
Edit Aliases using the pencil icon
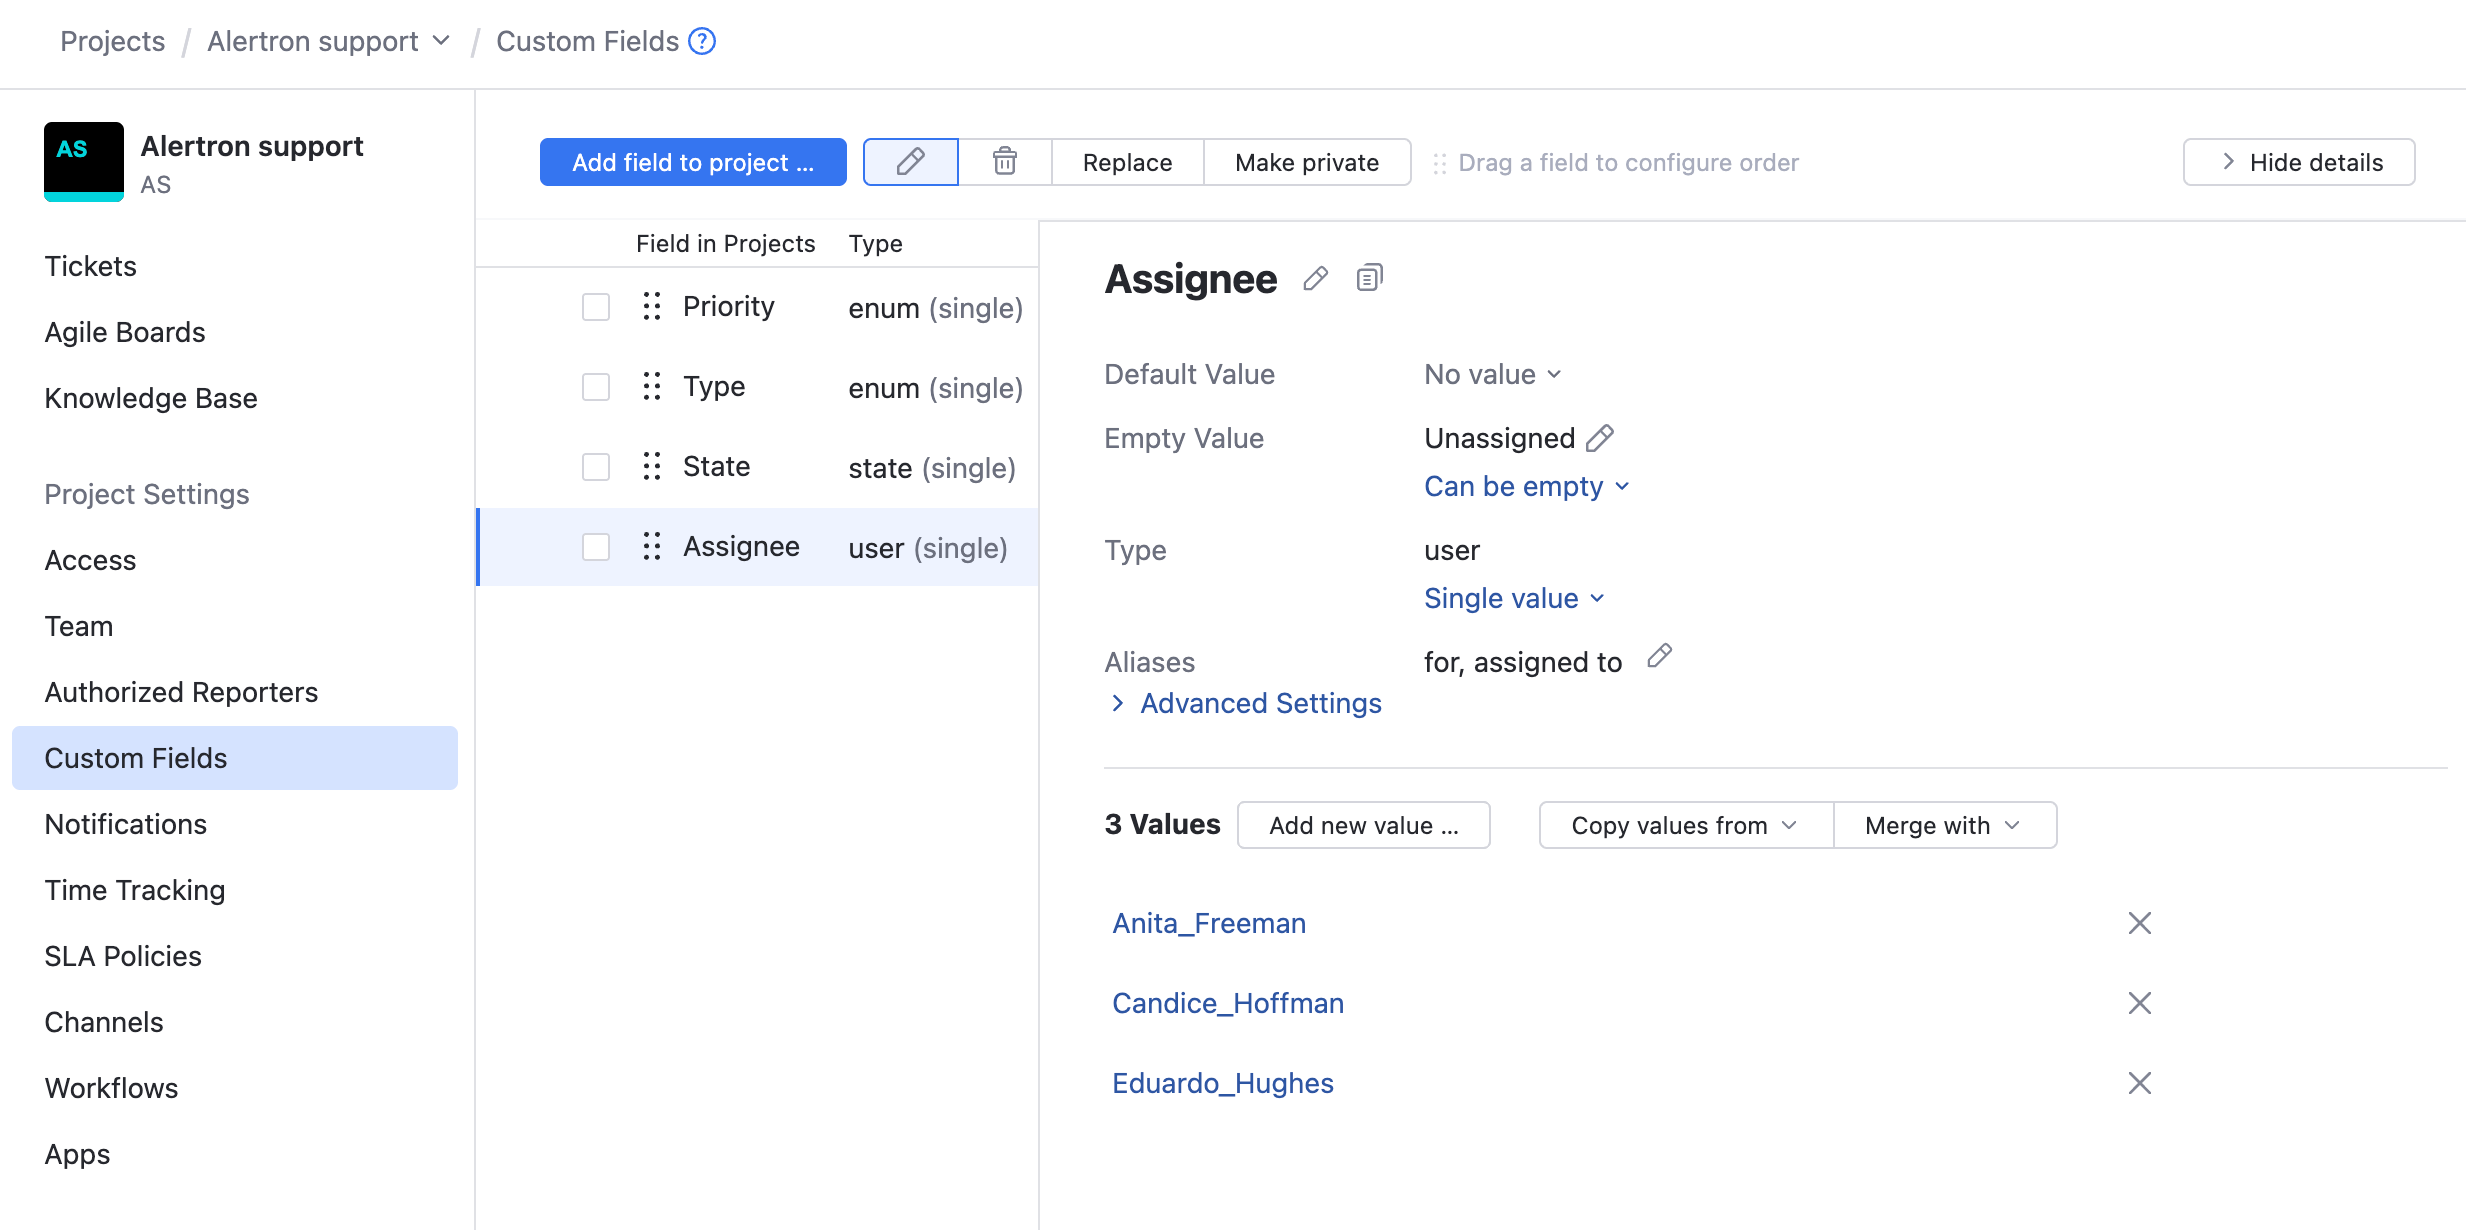click(x=1659, y=656)
